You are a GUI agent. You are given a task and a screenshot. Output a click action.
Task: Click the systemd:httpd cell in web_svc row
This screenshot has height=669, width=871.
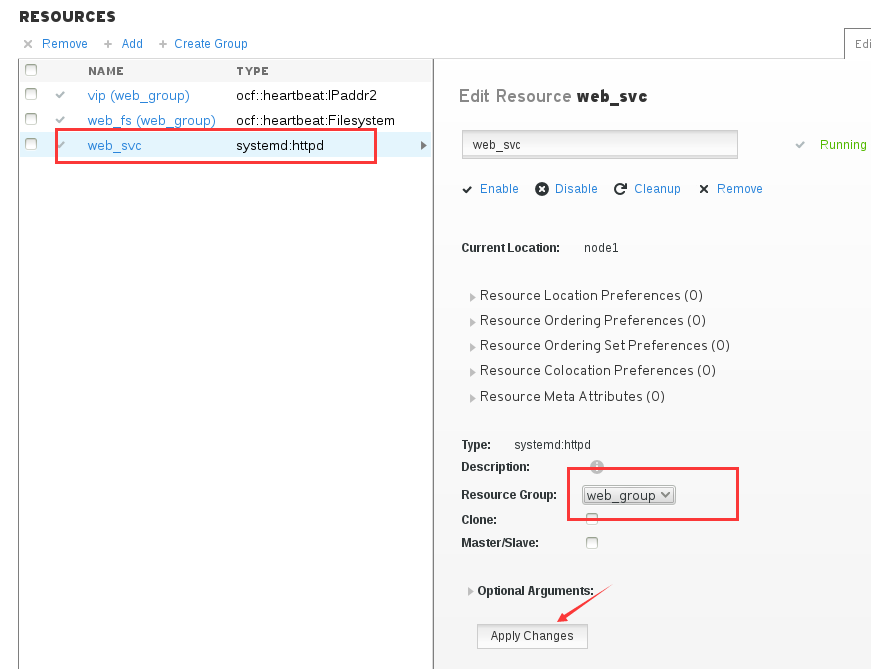pos(279,146)
